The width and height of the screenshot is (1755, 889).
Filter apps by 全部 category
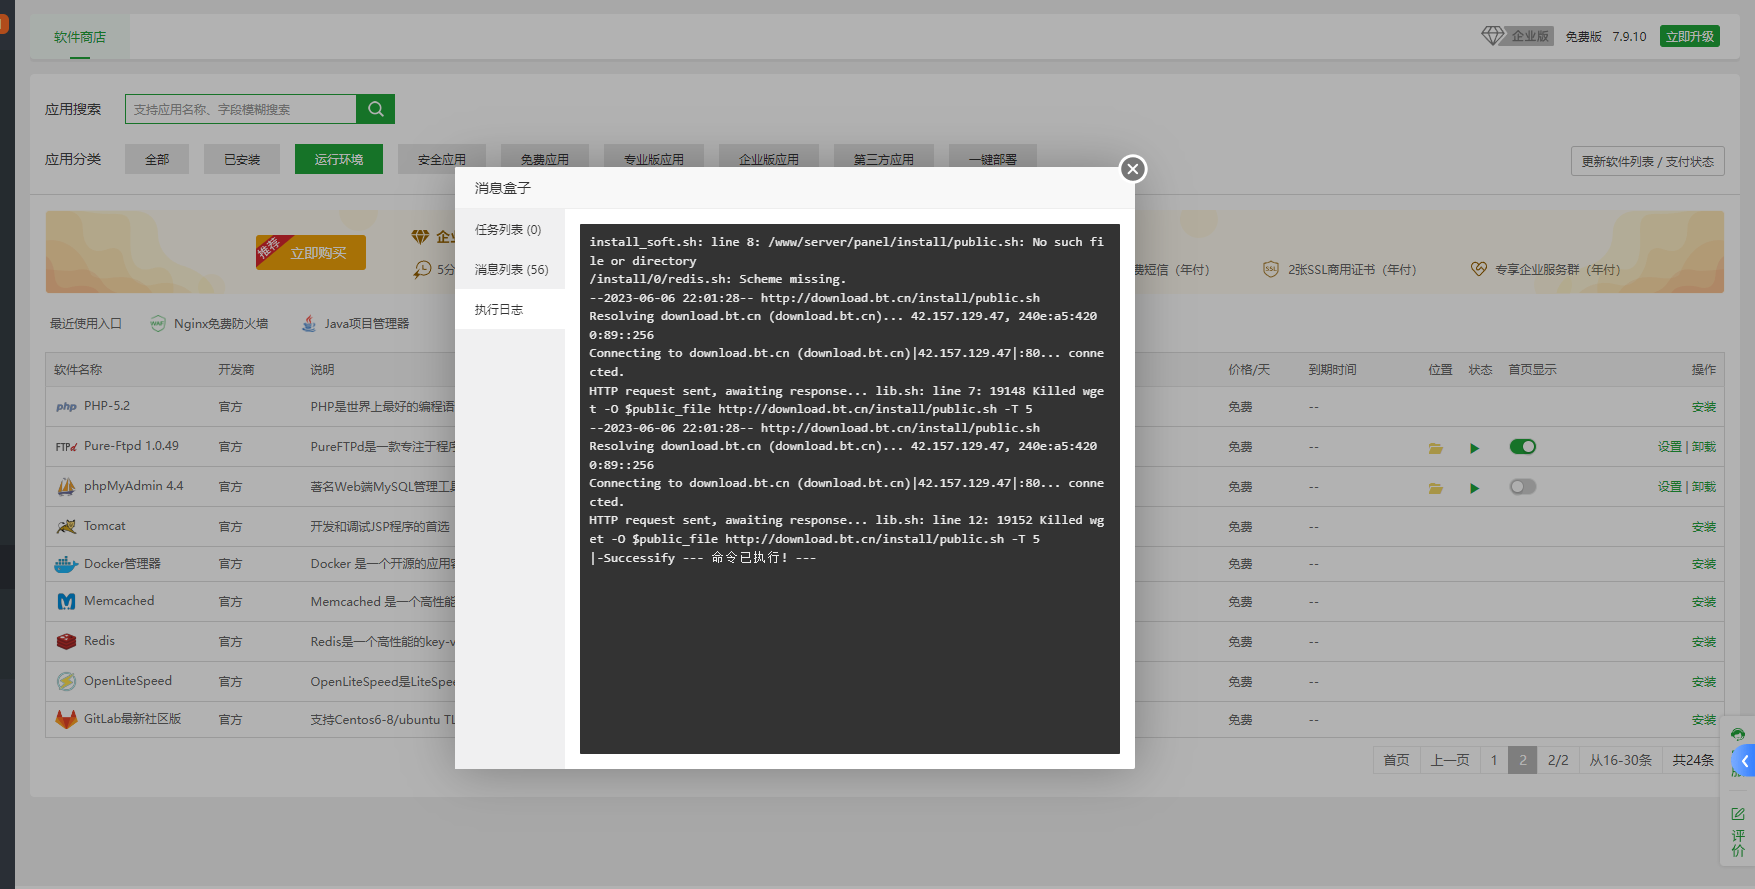[157, 159]
